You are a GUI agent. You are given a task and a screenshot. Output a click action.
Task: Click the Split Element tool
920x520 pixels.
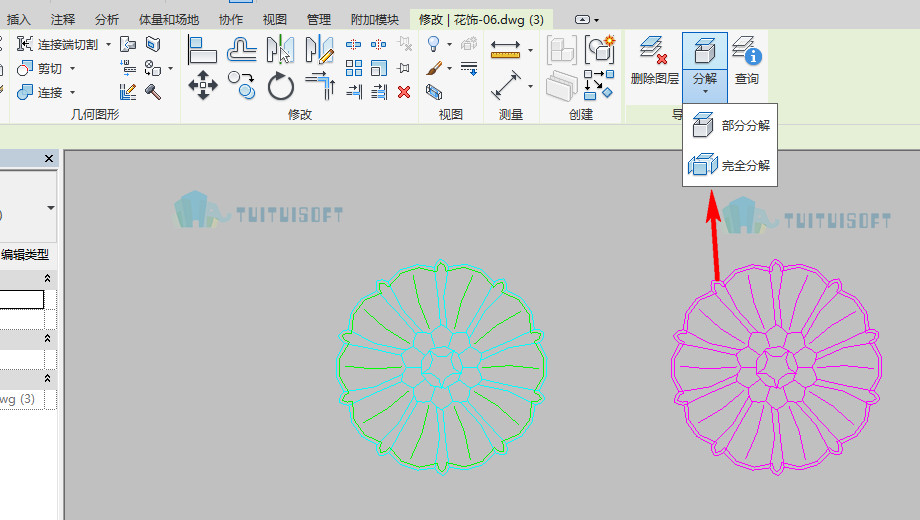[353, 45]
